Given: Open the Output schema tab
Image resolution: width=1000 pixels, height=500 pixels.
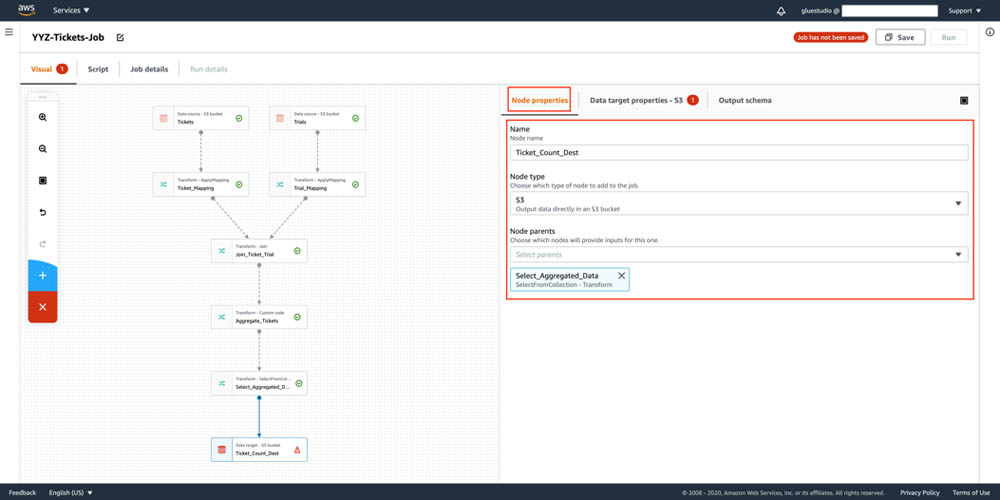Looking at the screenshot, I should point(745,100).
